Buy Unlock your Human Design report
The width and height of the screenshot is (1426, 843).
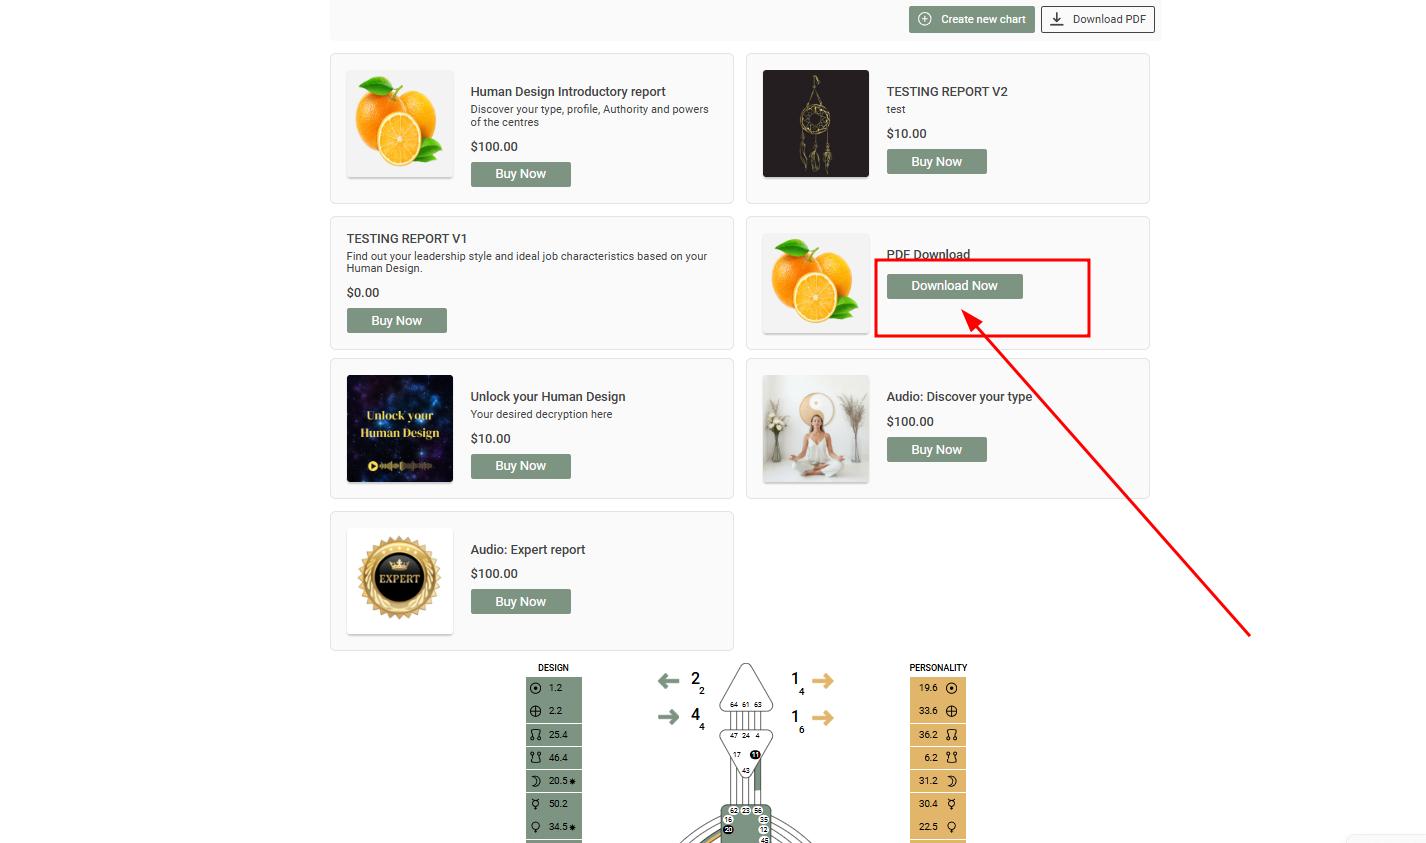(x=521, y=466)
